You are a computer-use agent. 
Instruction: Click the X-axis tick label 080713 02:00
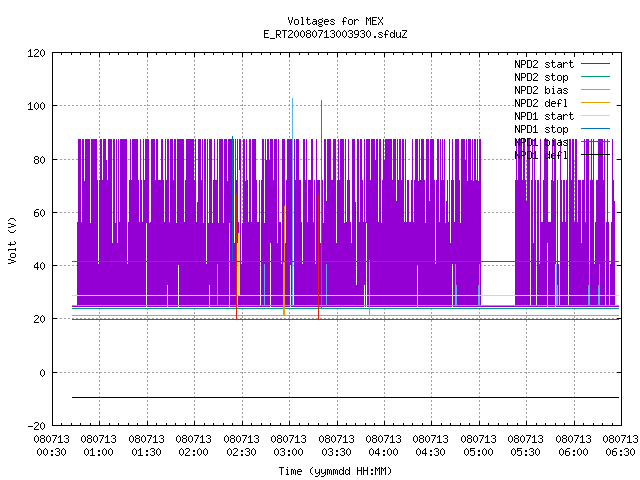coord(193,446)
